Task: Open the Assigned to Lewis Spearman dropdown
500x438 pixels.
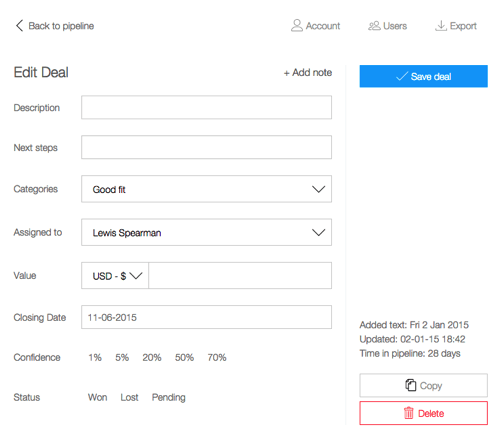Action: (x=206, y=232)
